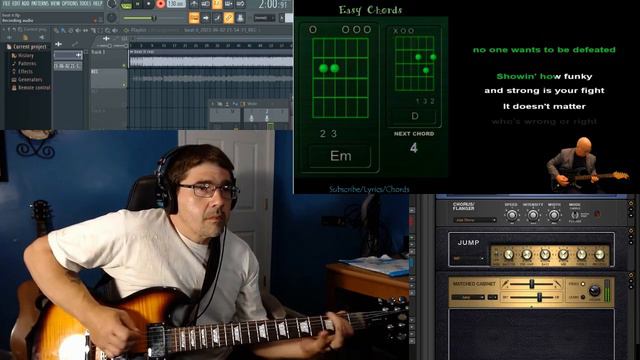
Task: Click the orange playlist view icon in second toolbar row
Action: pyautogui.click(x=194, y=18)
